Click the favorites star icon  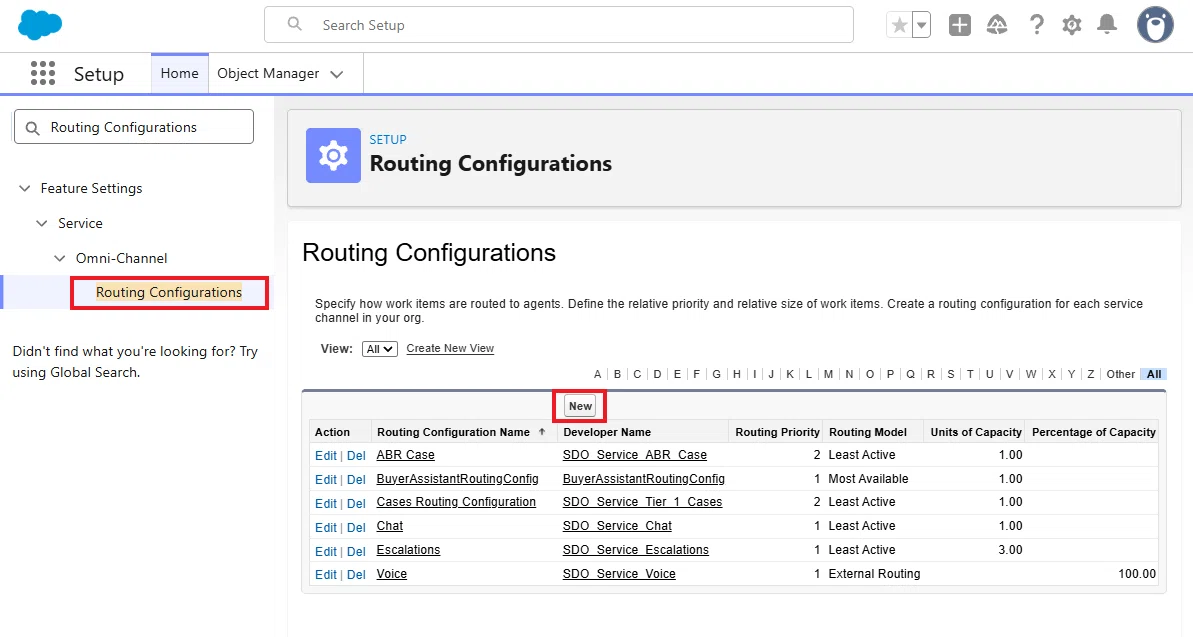click(x=899, y=25)
